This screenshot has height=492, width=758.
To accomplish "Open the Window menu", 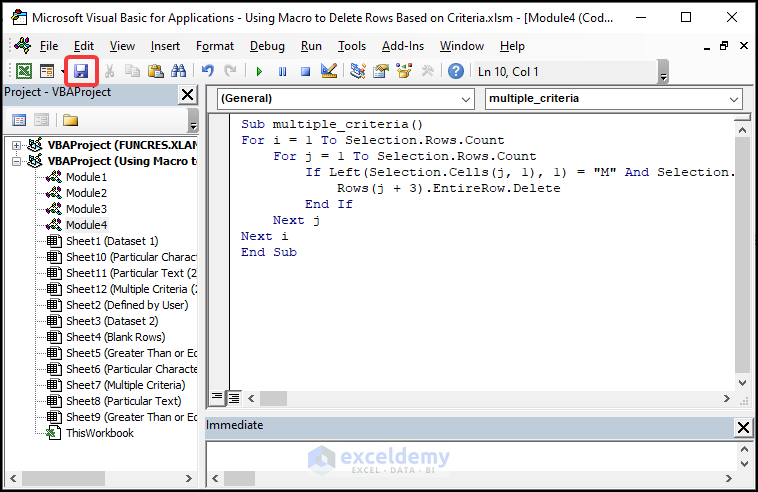I will [462, 46].
